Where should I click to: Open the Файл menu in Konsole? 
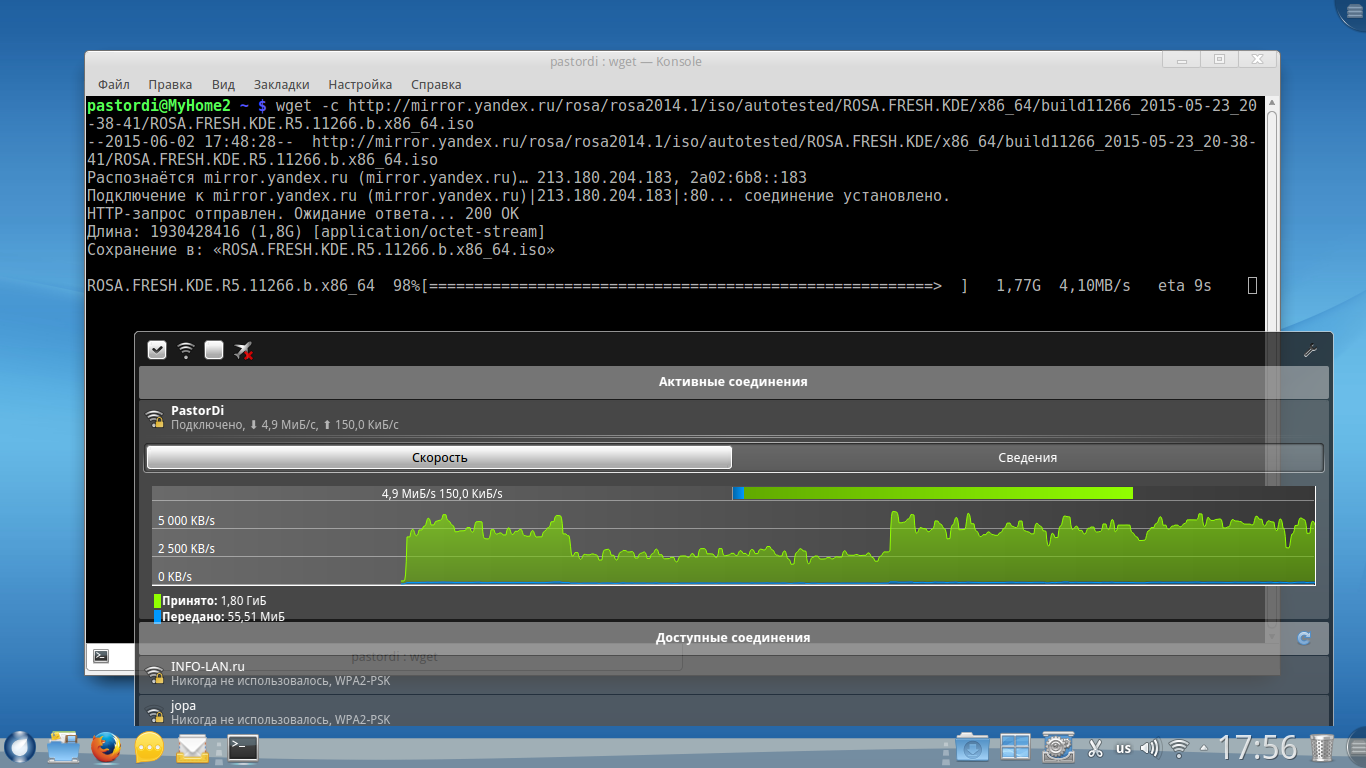[114, 85]
